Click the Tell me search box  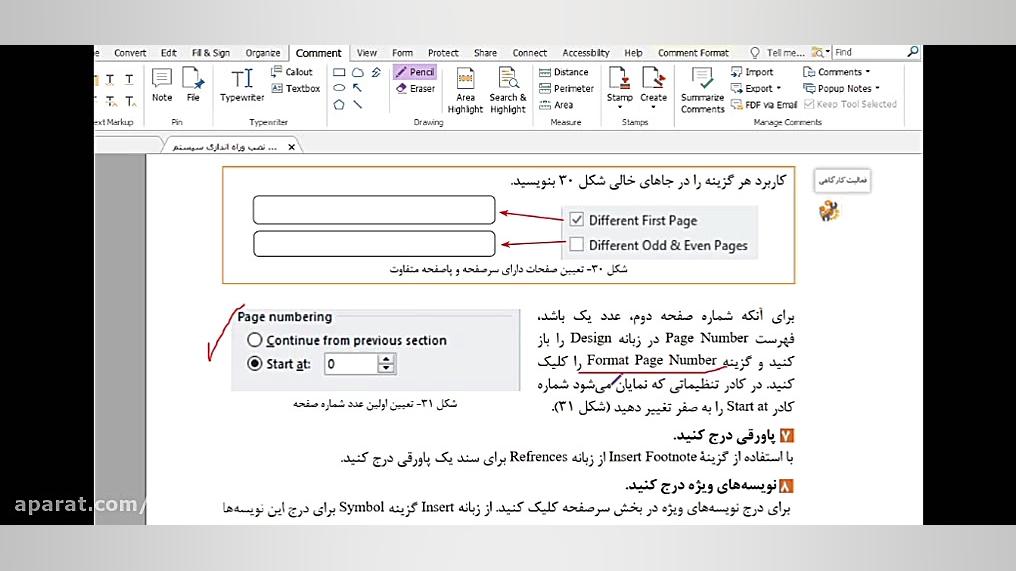point(778,52)
